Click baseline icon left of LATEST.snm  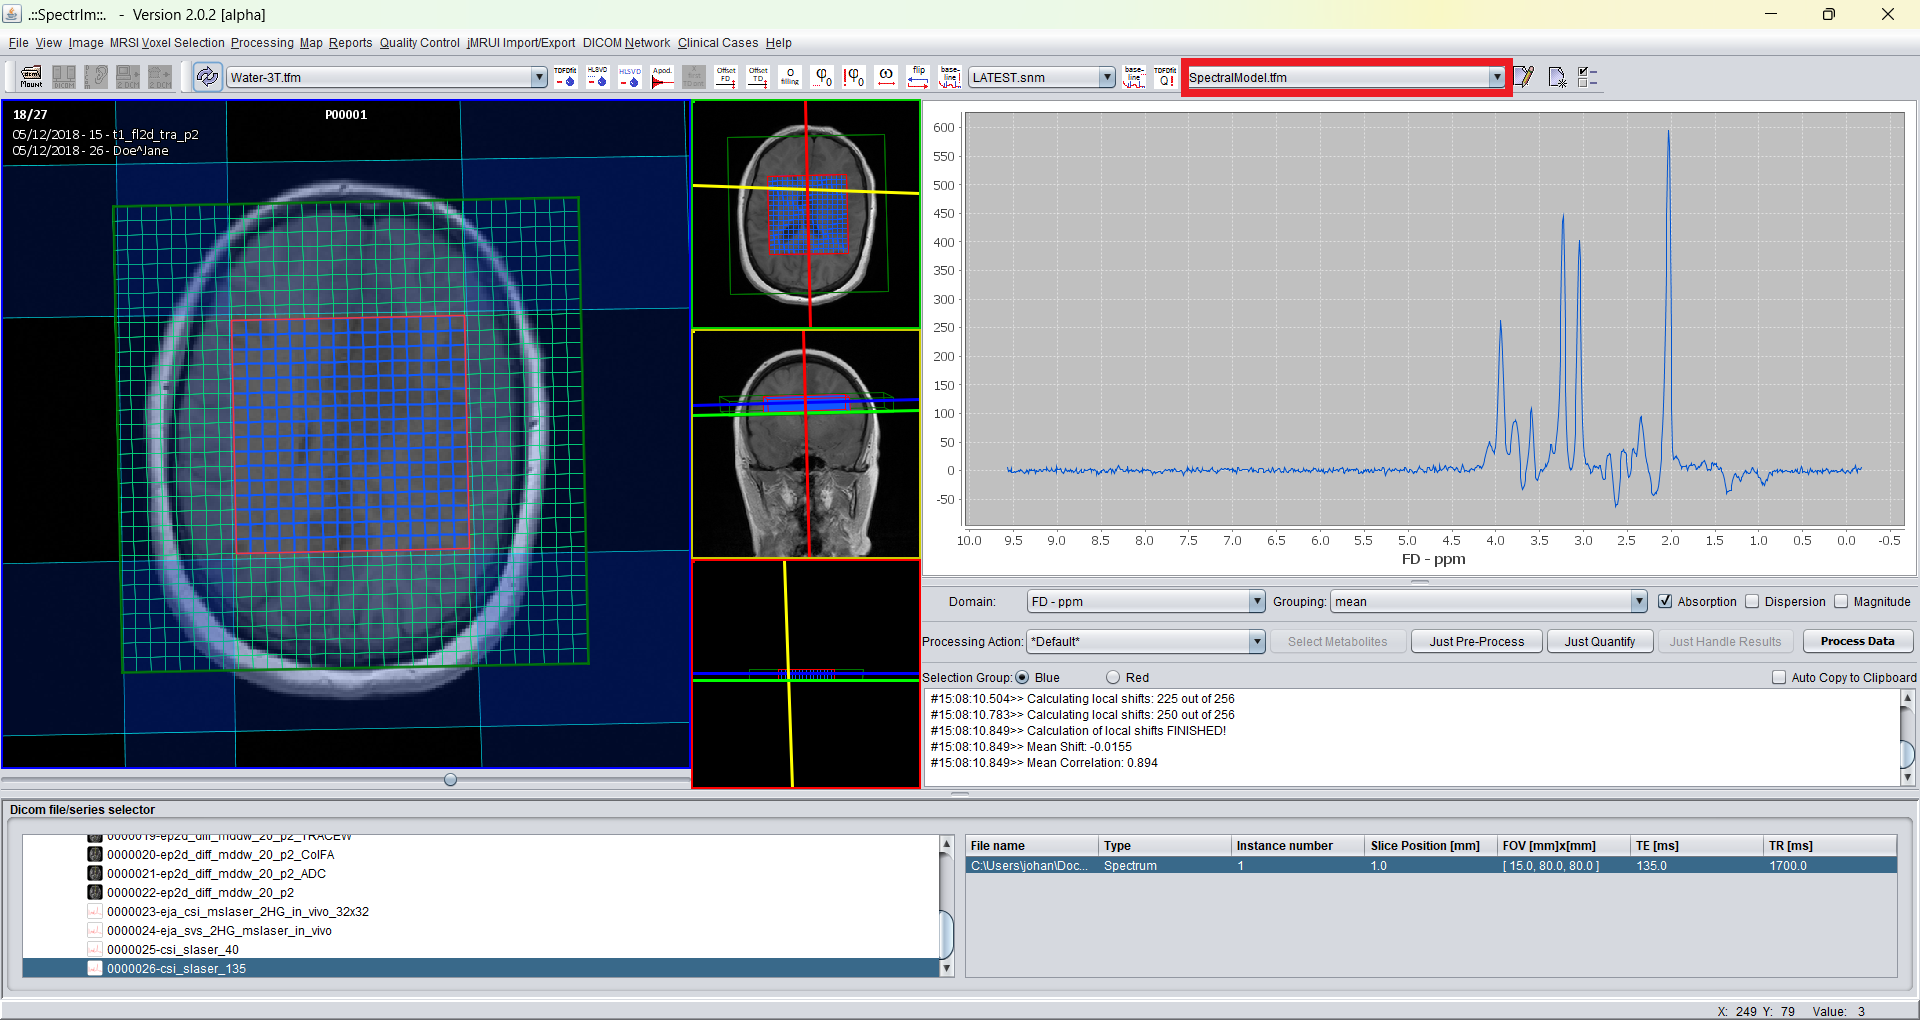pos(950,77)
